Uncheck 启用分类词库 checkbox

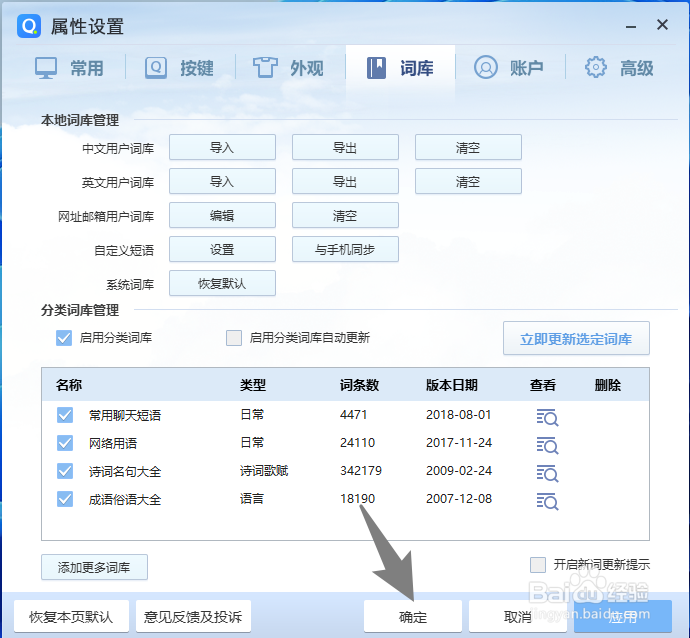[x=64, y=338]
